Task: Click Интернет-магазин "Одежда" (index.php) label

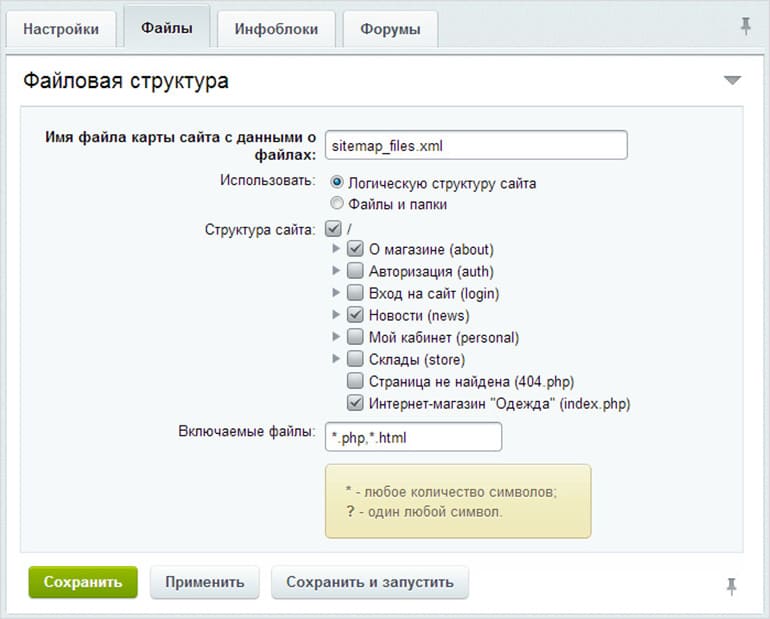Action: tap(499, 404)
